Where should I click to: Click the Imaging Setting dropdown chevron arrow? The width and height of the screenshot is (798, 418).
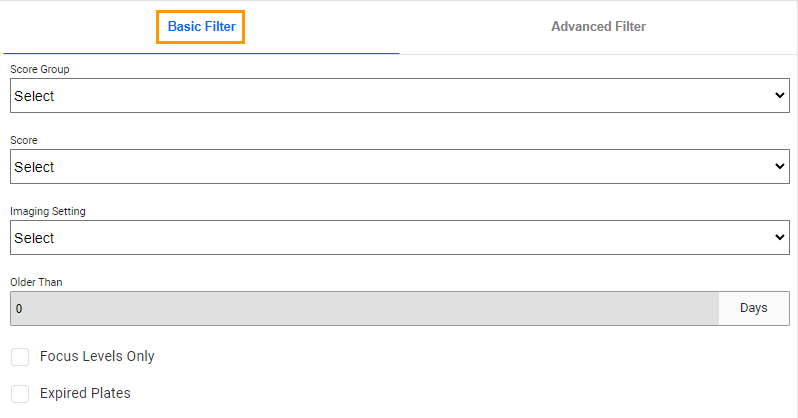coord(780,238)
